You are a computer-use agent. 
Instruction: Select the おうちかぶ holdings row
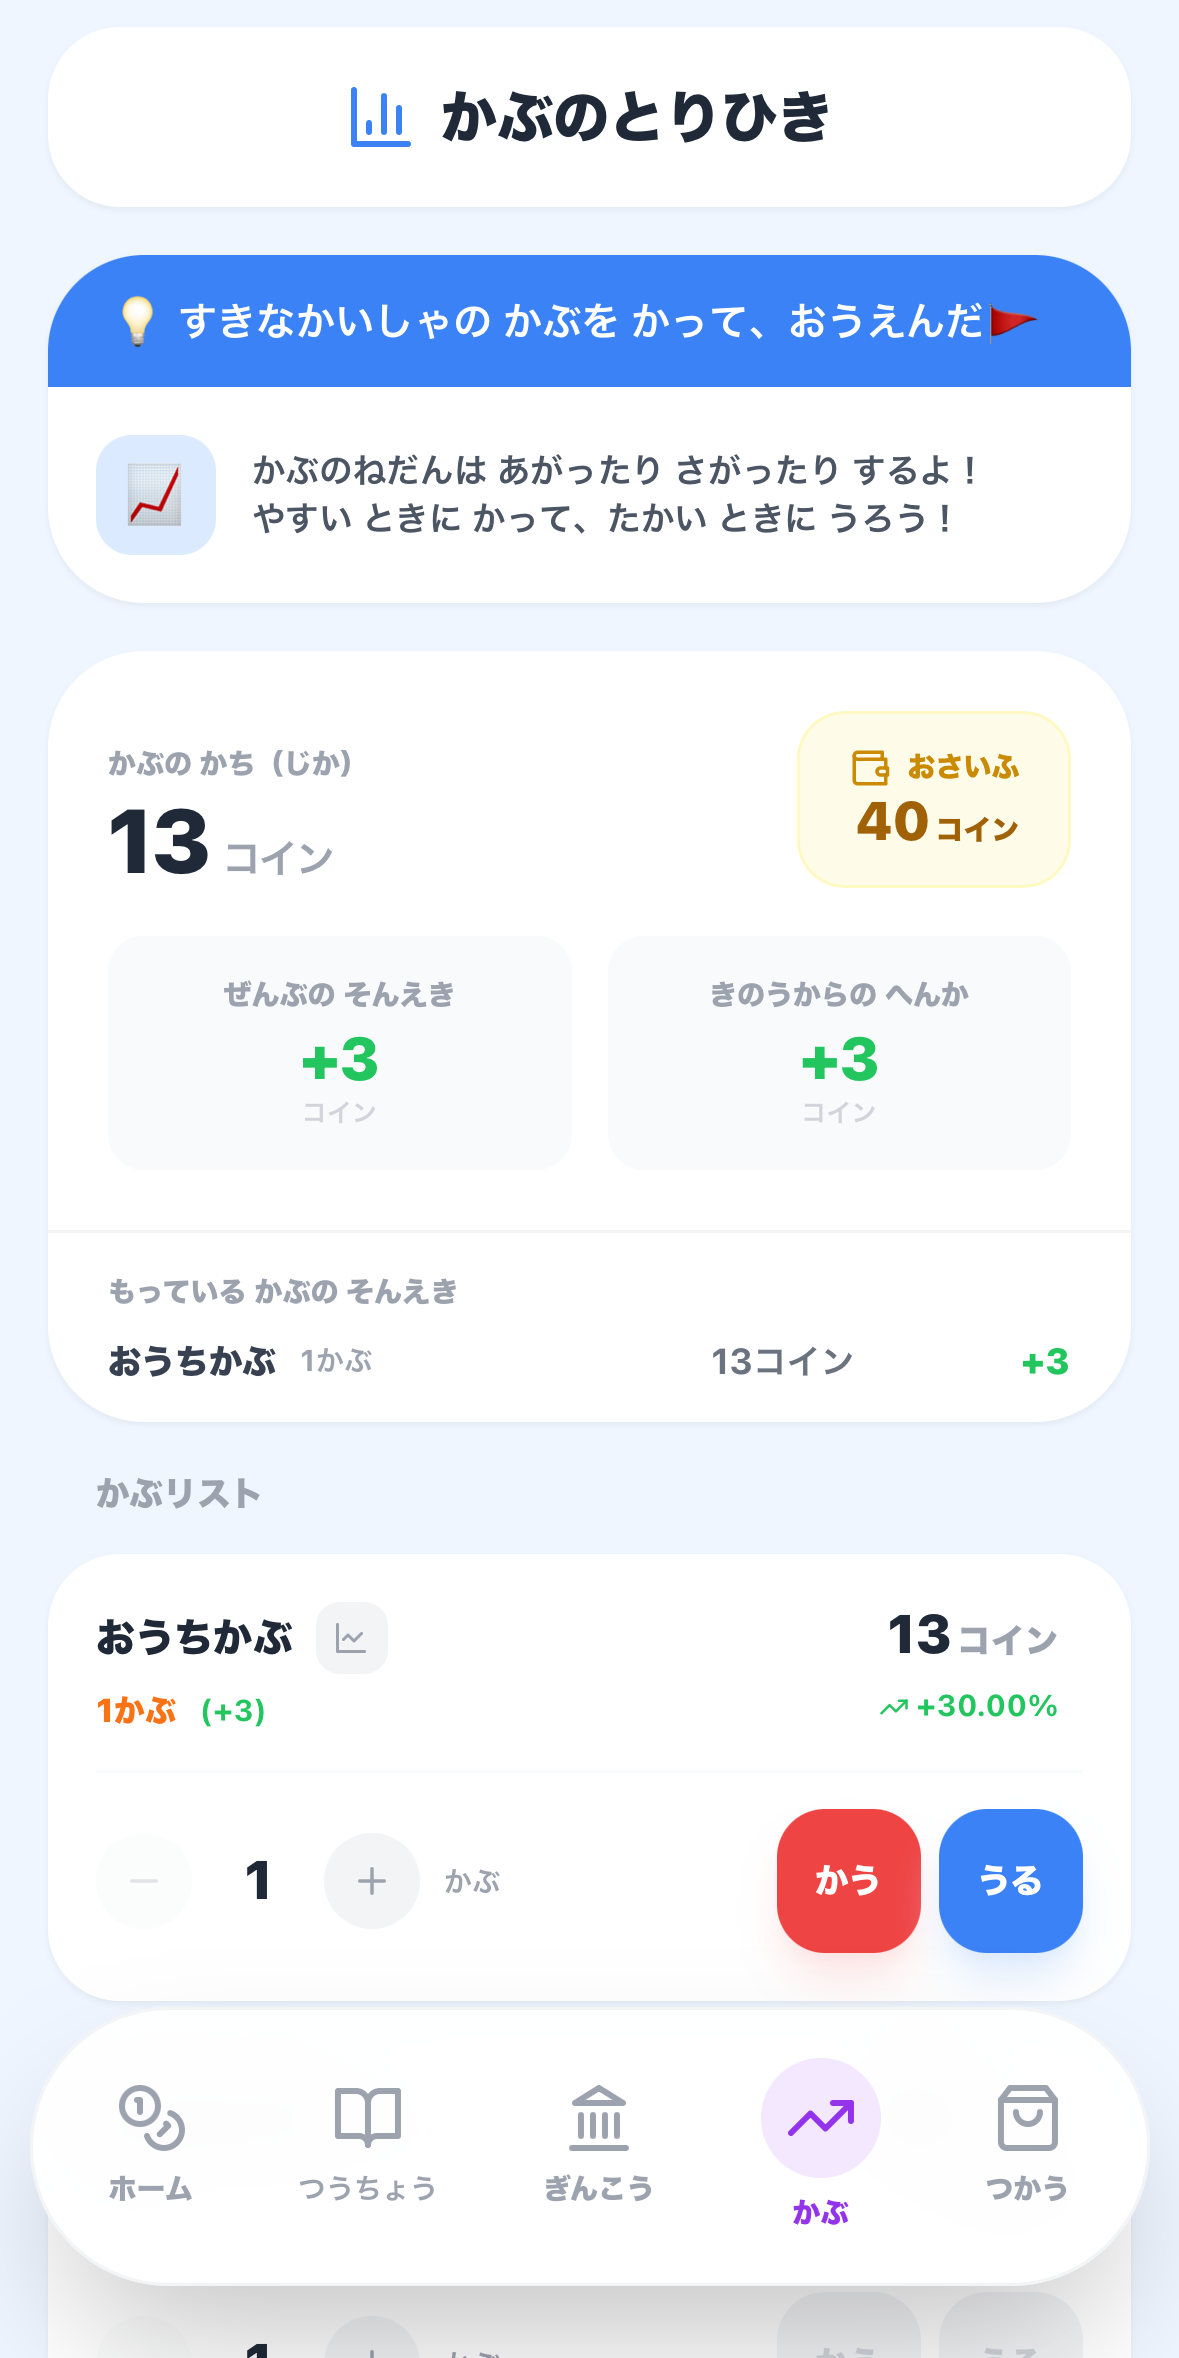click(x=589, y=1362)
